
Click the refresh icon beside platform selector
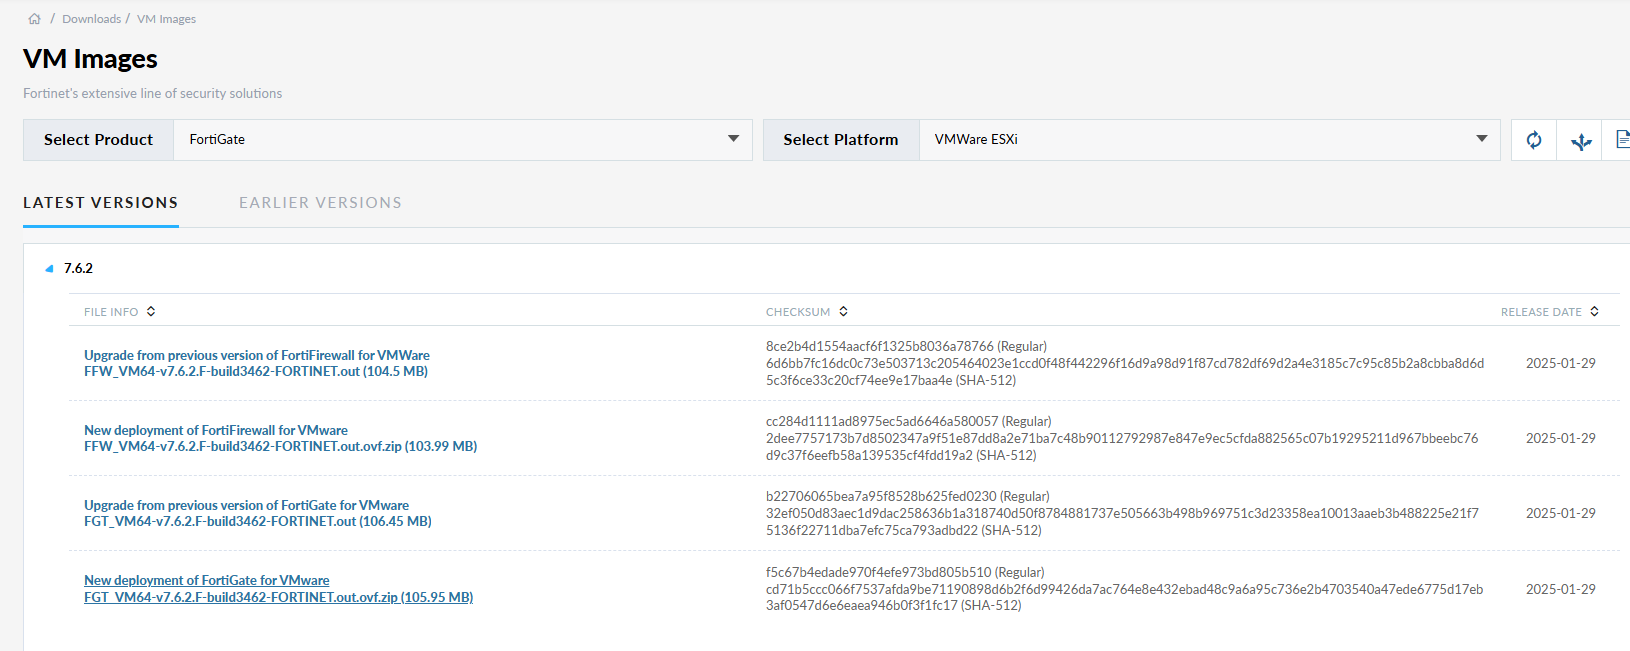(x=1534, y=140)
